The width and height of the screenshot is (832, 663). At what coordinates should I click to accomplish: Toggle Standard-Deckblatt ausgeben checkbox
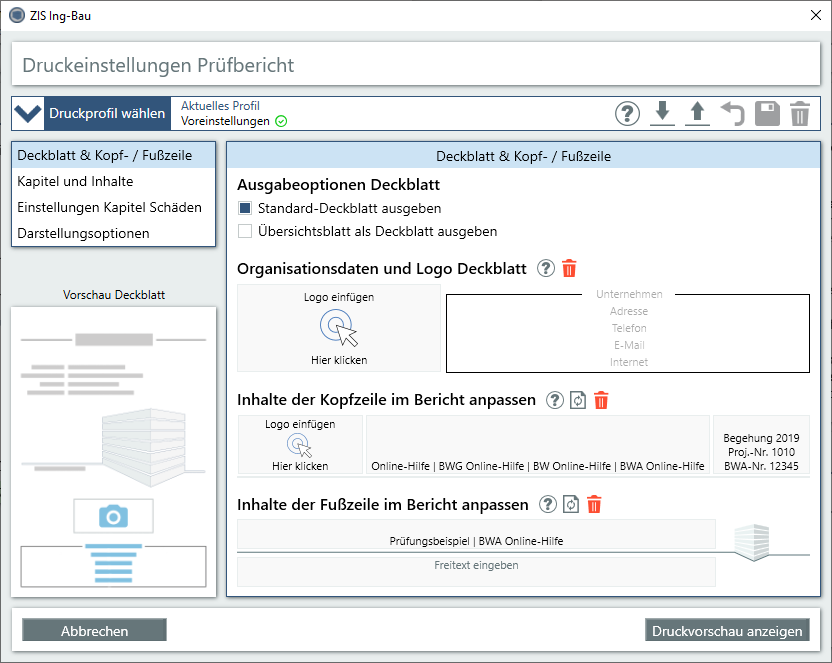pos(245,209)
